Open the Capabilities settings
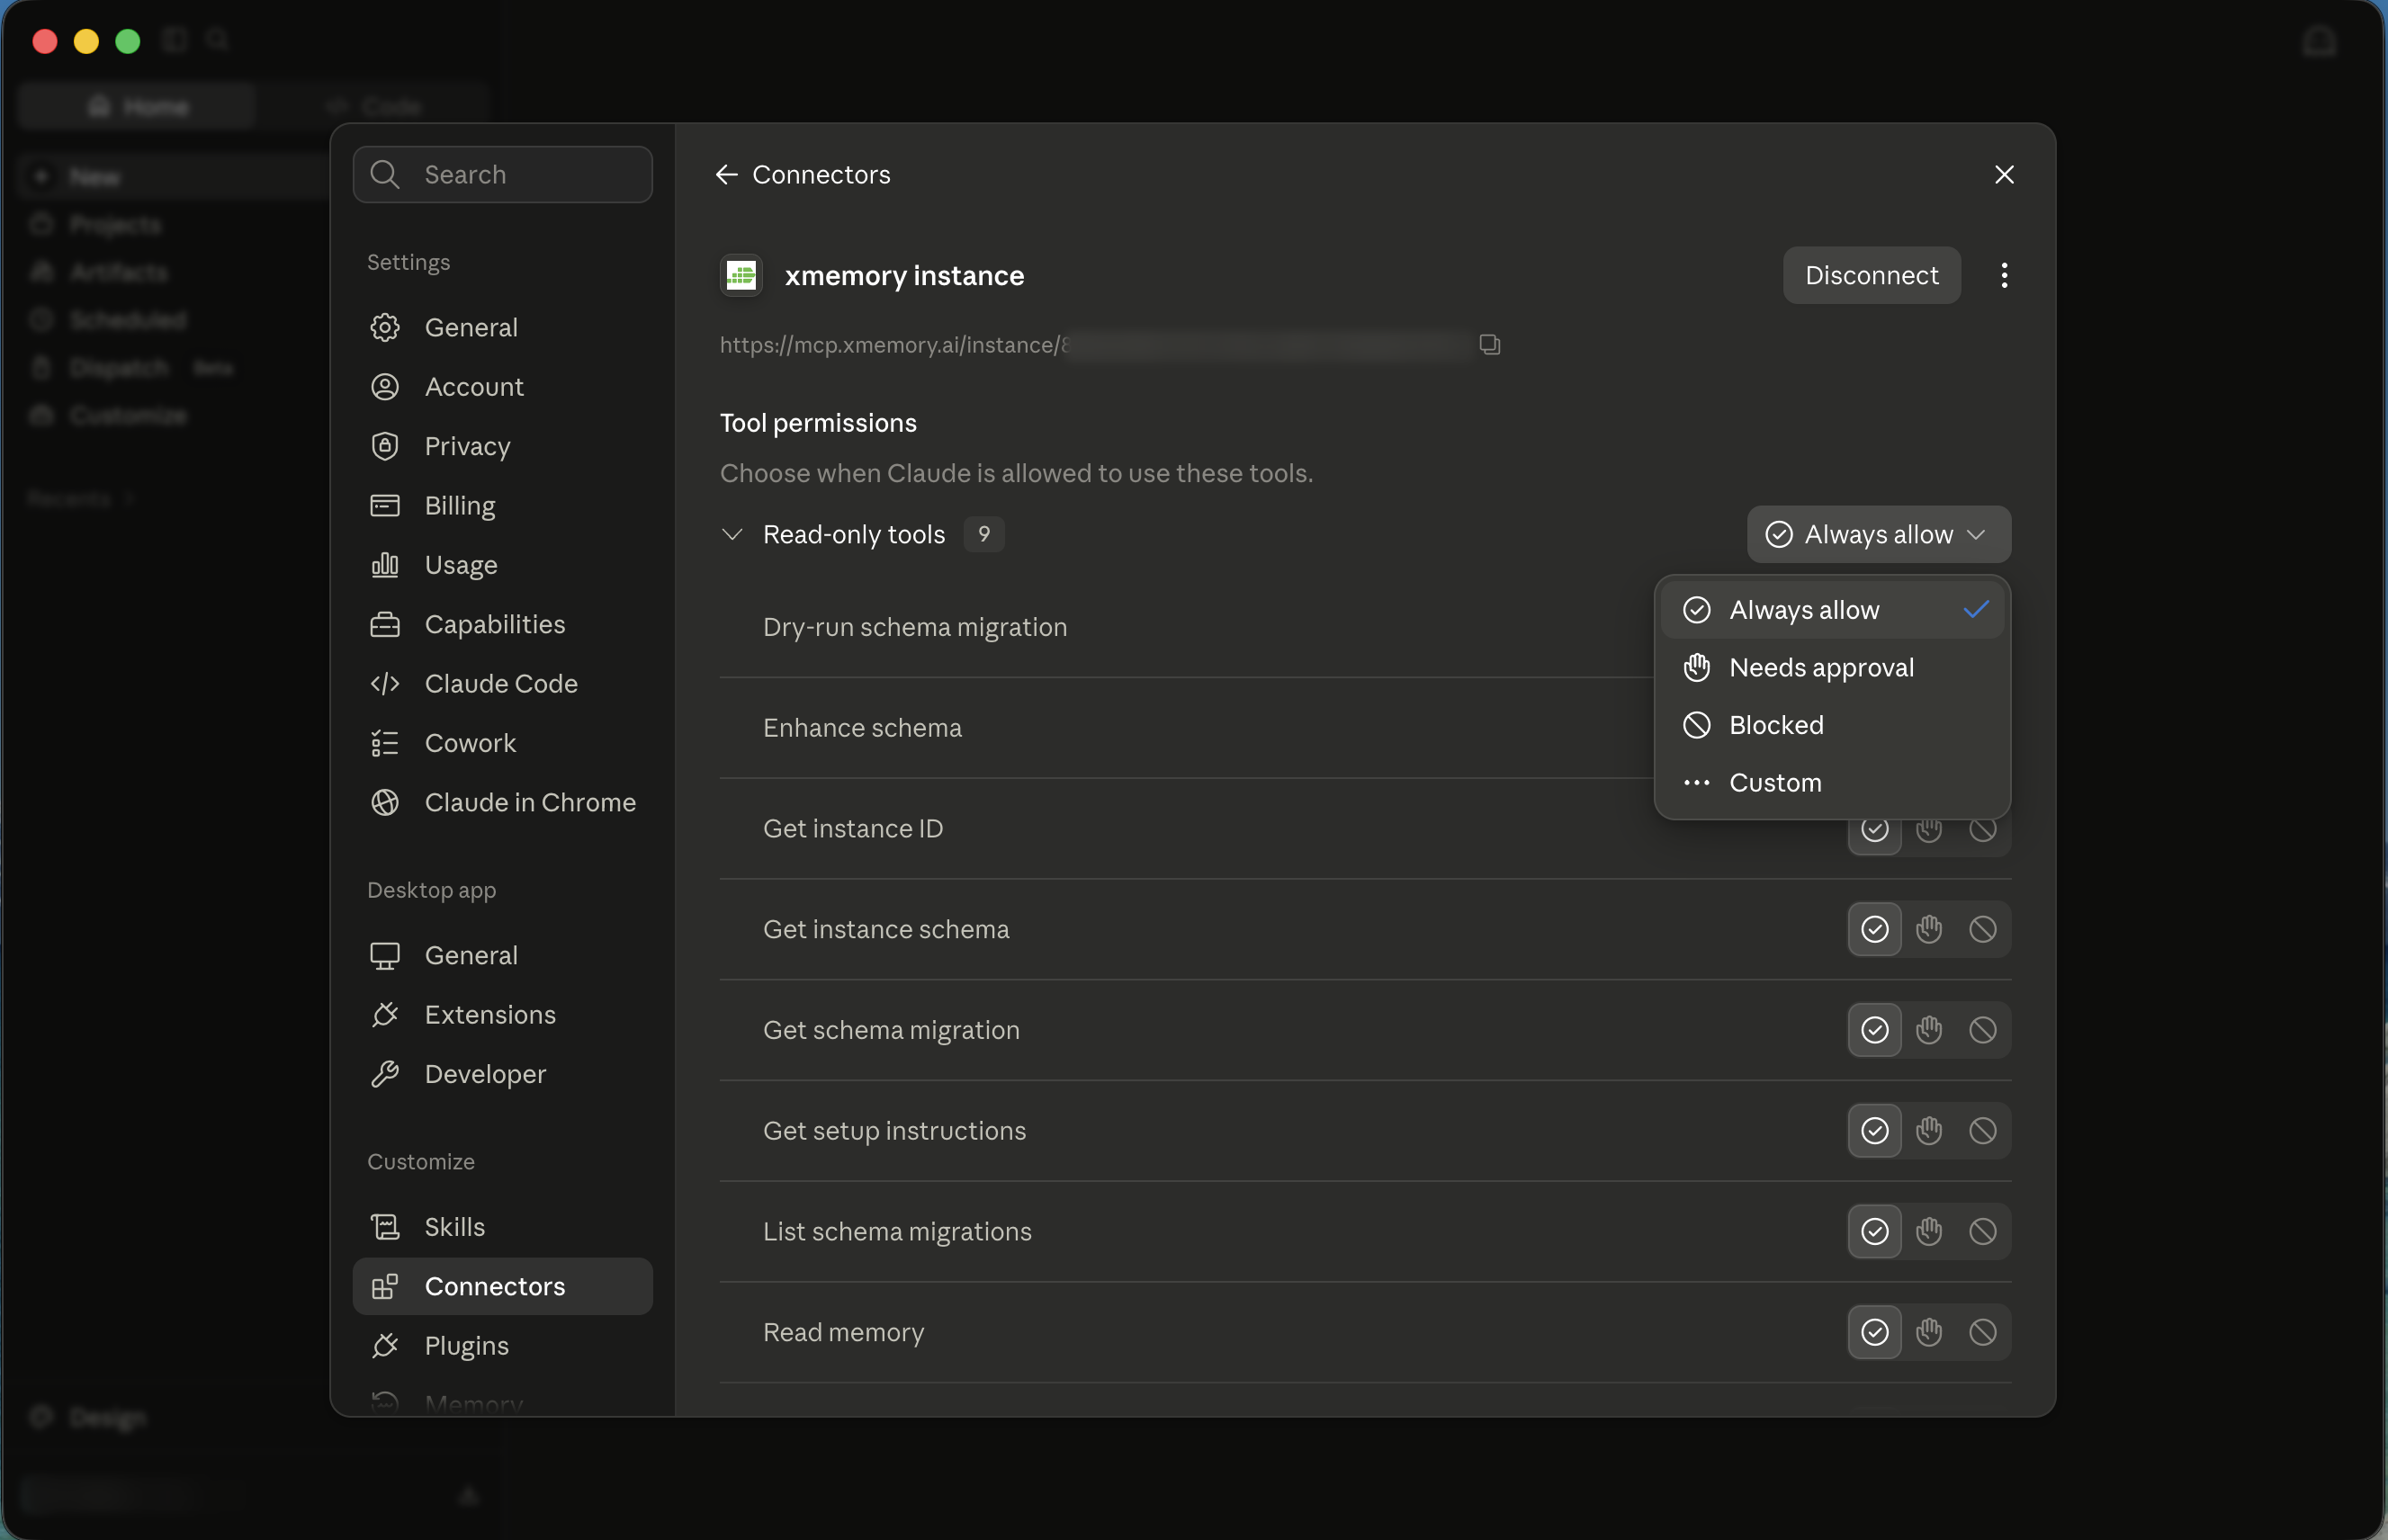 [503, 625]
